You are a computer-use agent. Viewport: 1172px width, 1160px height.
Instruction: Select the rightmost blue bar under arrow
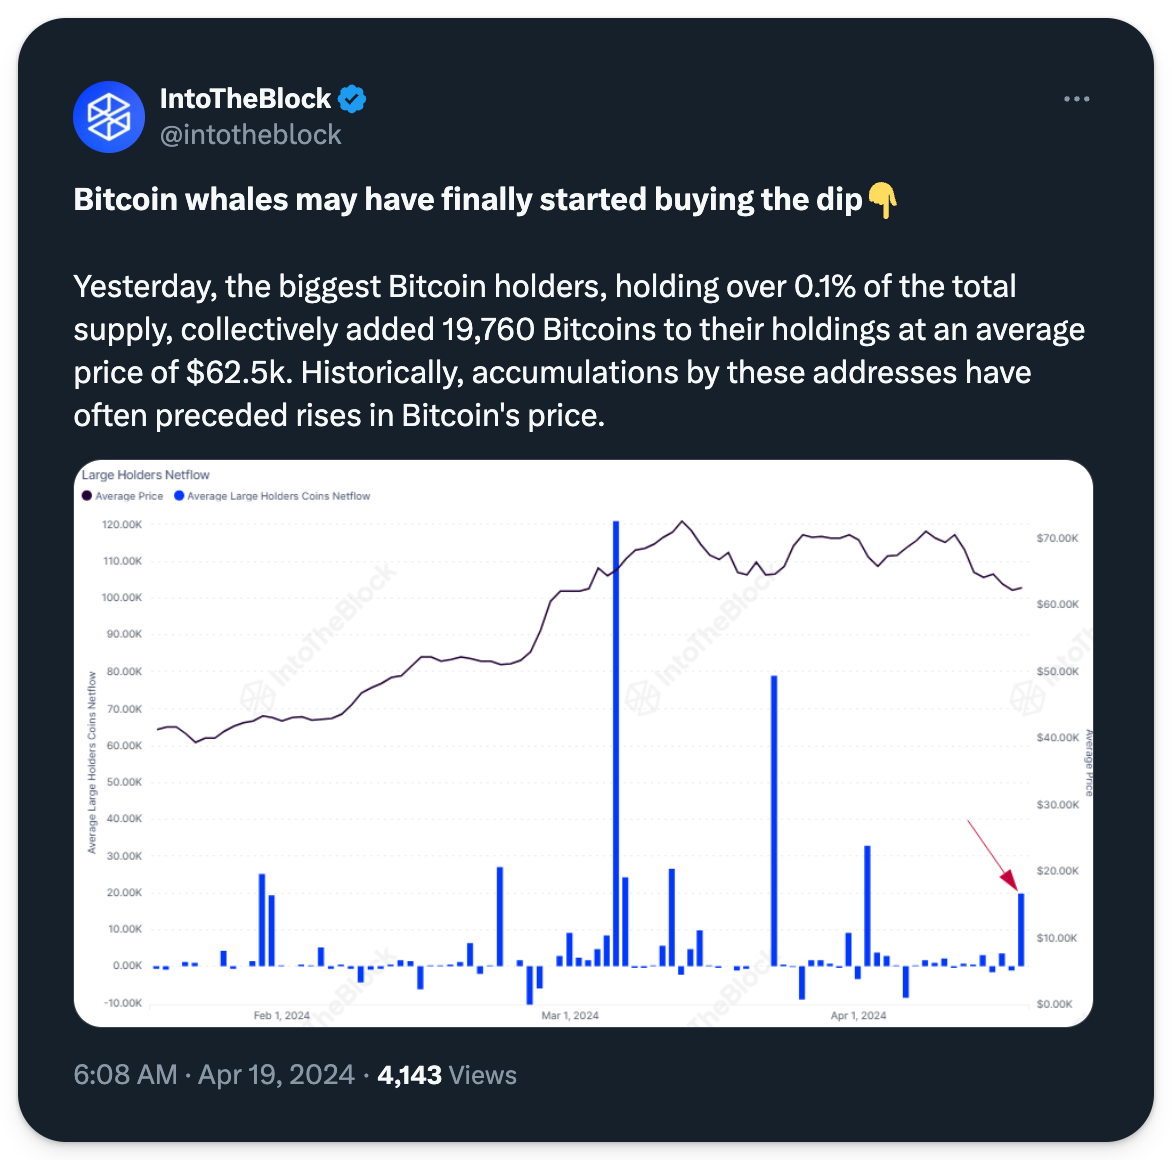(x=1021, y=930)
